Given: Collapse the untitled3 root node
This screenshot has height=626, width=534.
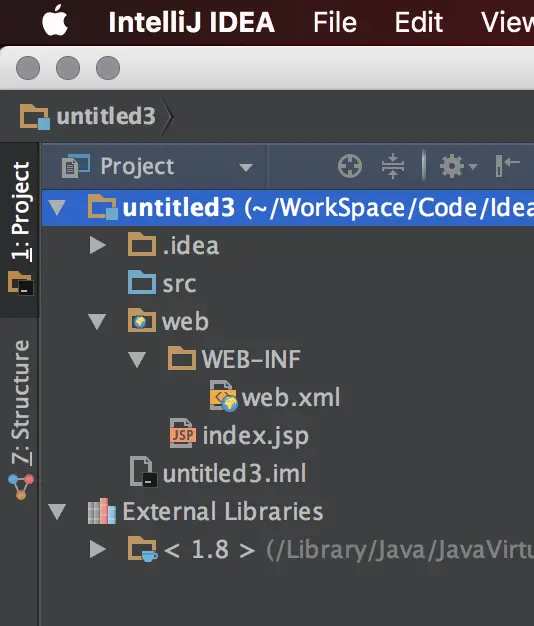Looking at the screenshot, I should coord(57,208).
